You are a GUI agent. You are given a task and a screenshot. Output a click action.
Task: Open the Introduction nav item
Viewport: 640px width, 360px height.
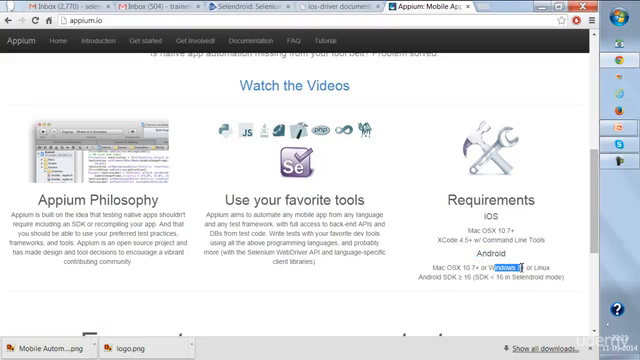[98, 41]
